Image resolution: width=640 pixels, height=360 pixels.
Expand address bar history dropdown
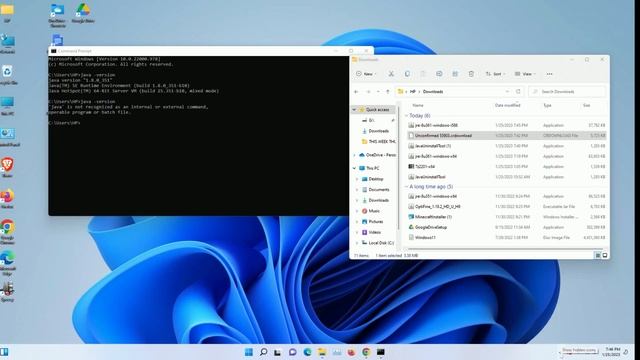(x=507, y=91)
